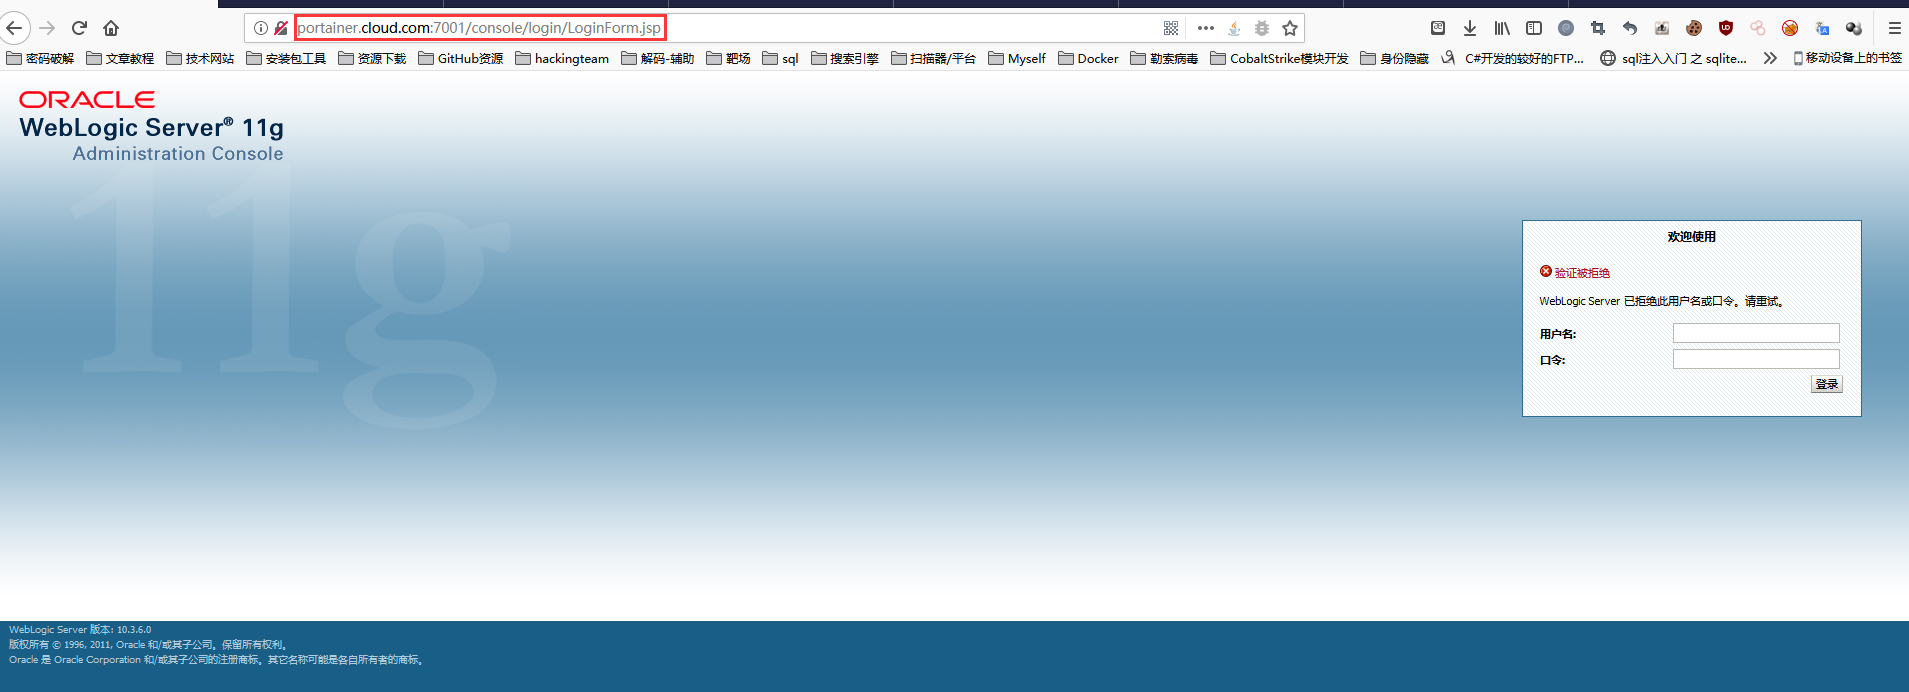Open the hackingteam bookmark folder
1909x692 pixels.
(563, 58)
